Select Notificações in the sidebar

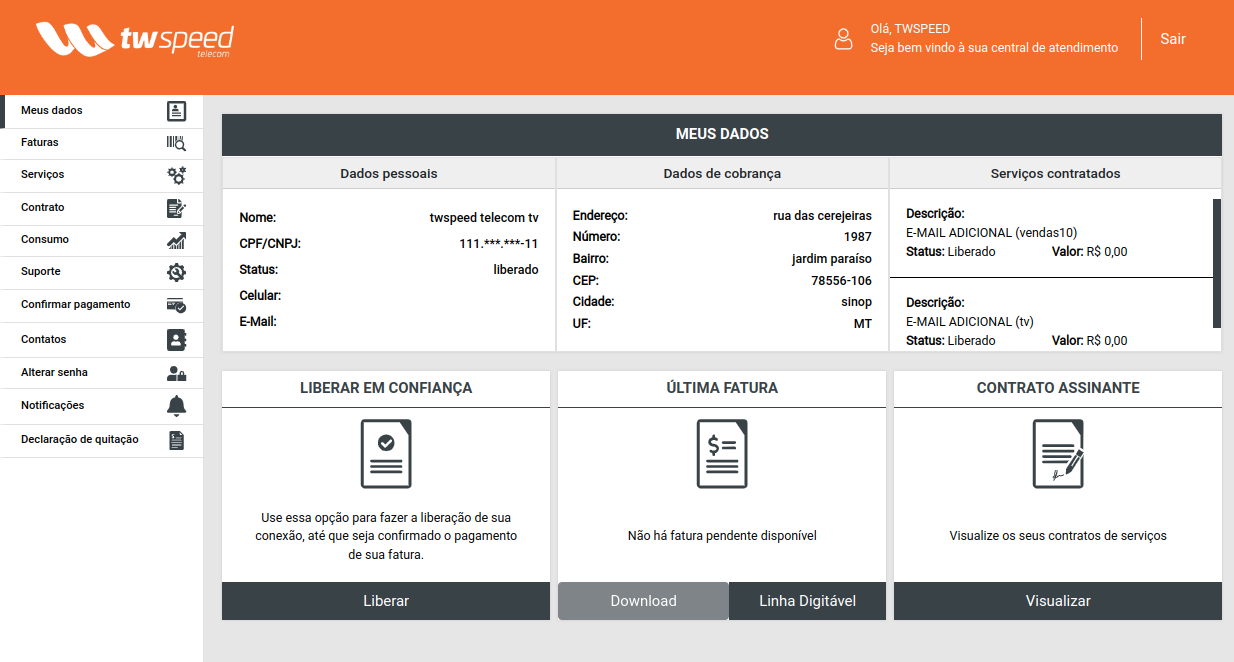[x=102, y=406]
